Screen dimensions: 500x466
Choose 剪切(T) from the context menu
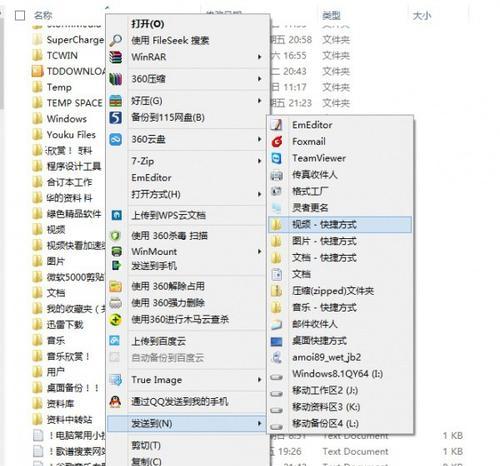tap(188, 445)
